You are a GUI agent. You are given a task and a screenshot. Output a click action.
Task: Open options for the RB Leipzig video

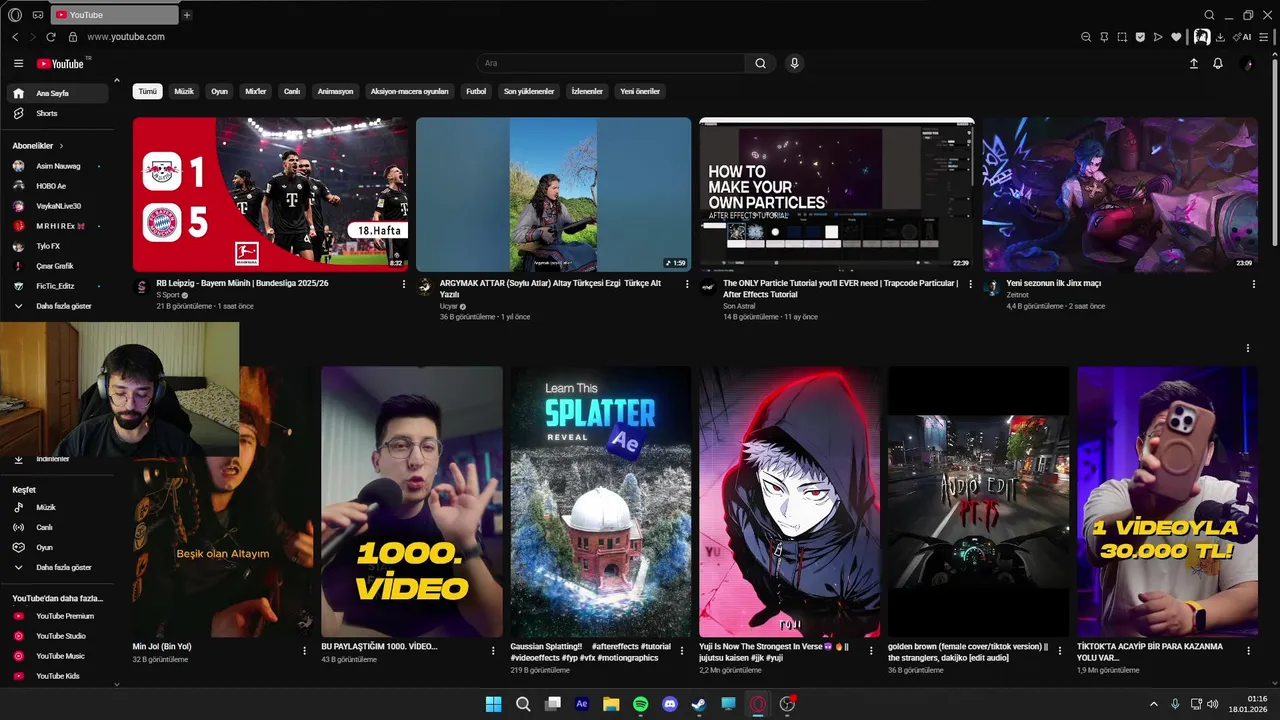404,284
